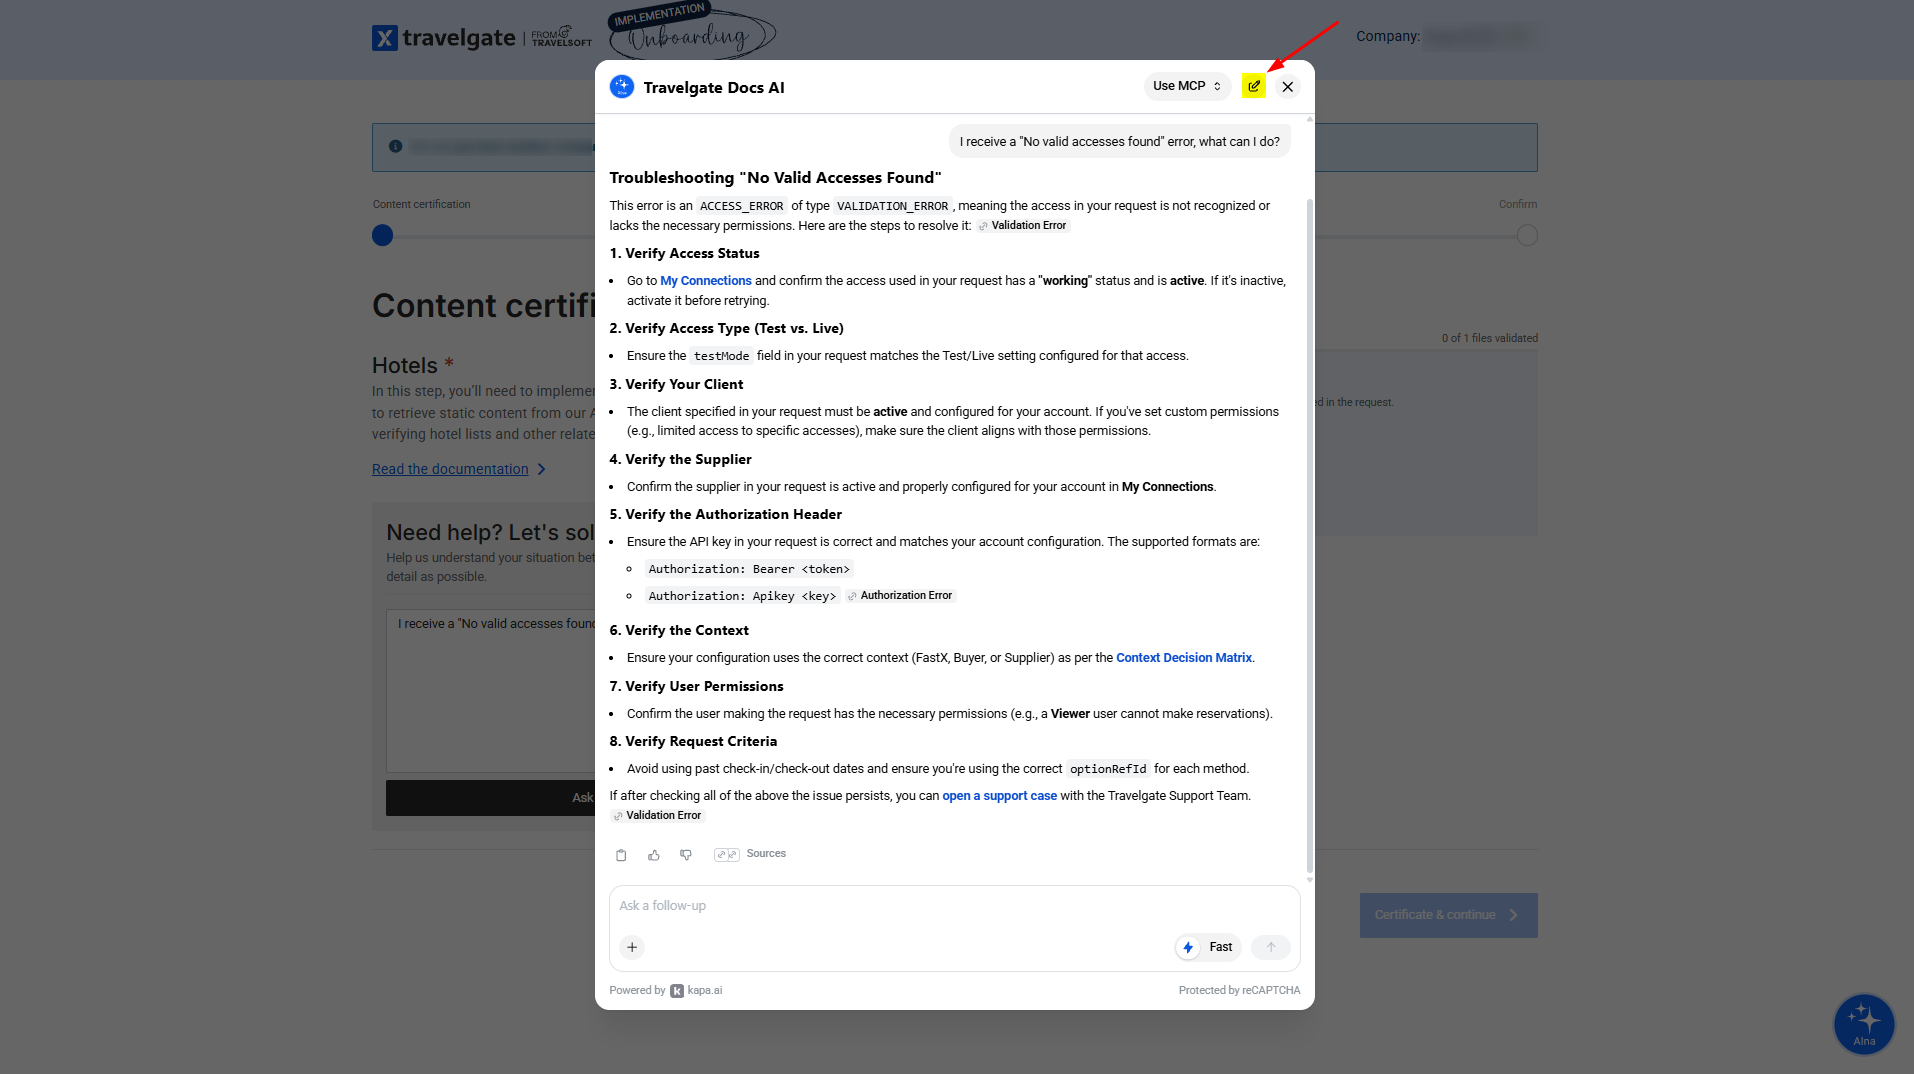Give the answer a thumbs up
This screenshot has height=1074, width=1914.
[x=654, y=855]
